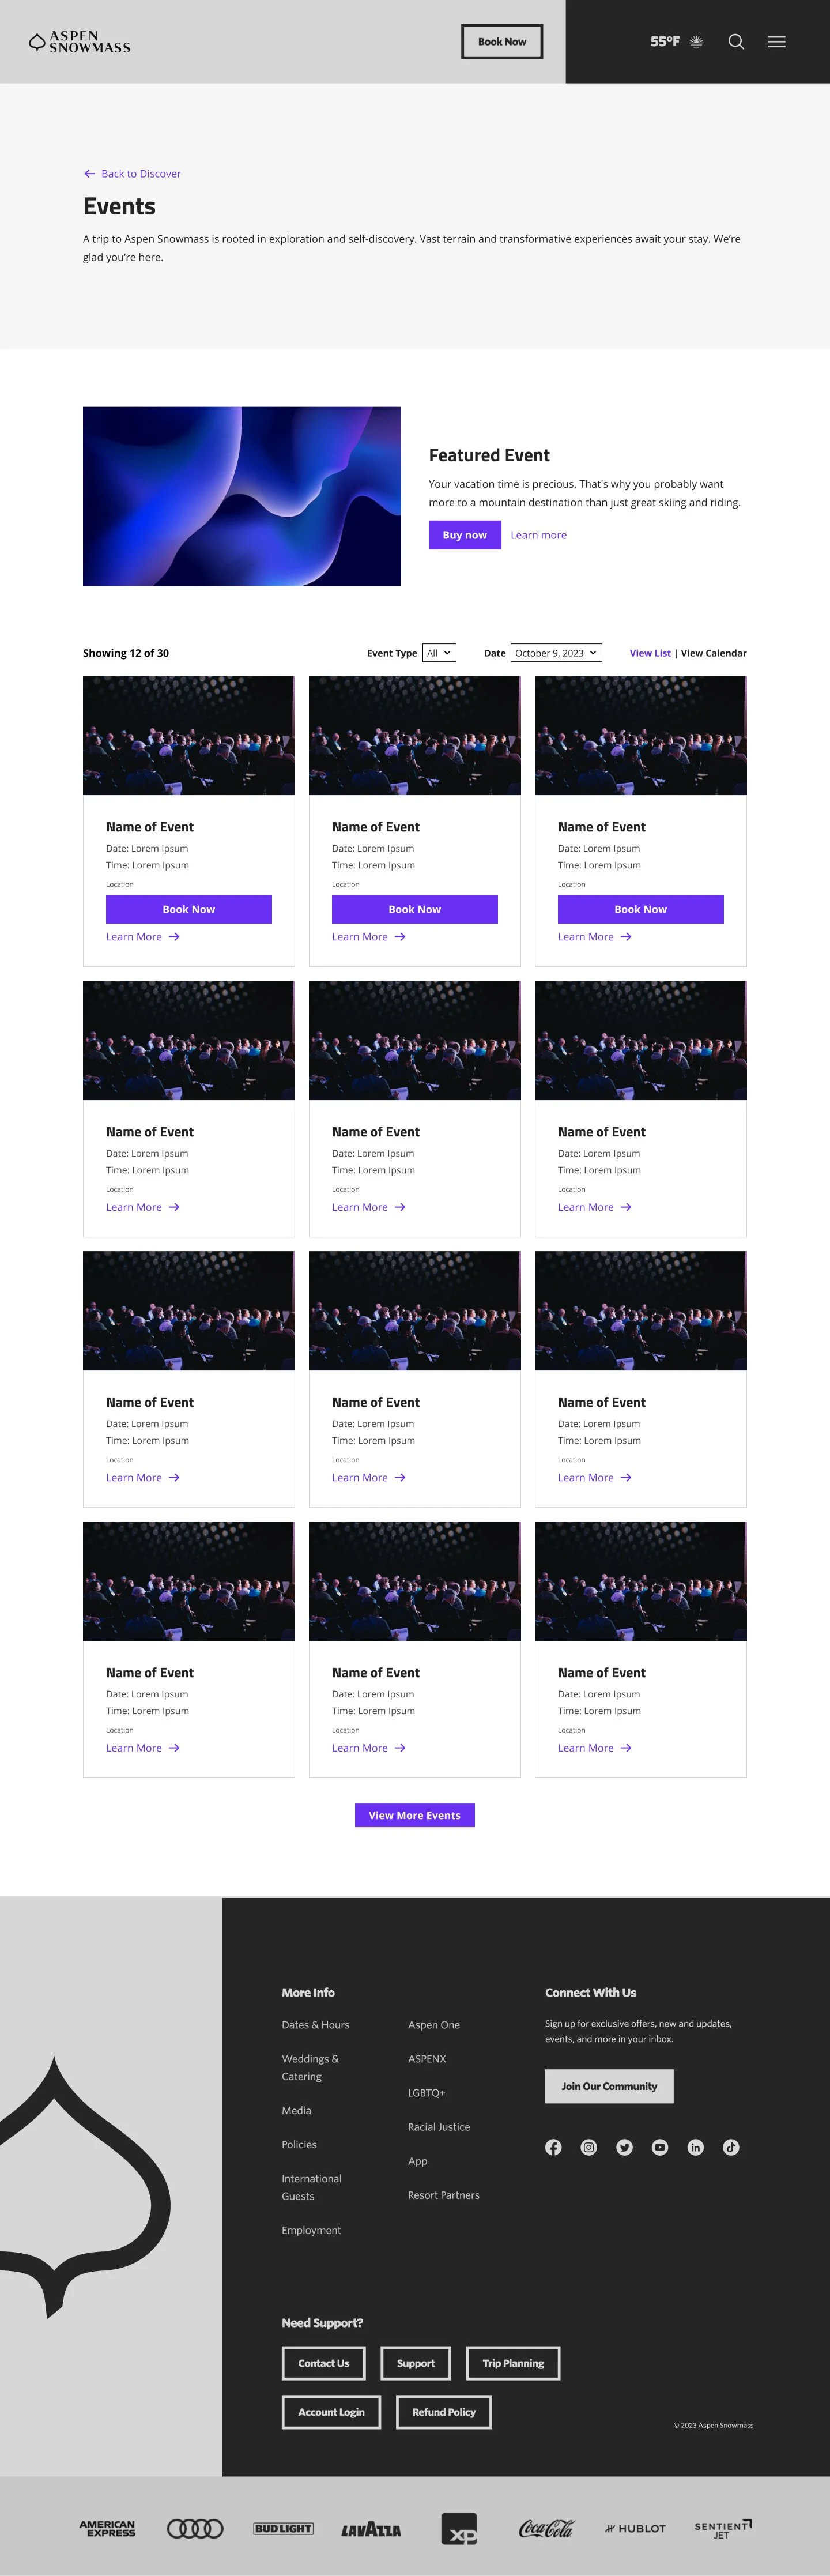This screenshot has width=830, height=2576.
Task: Open the YouTube social icon
Action: pos(660,2147)
